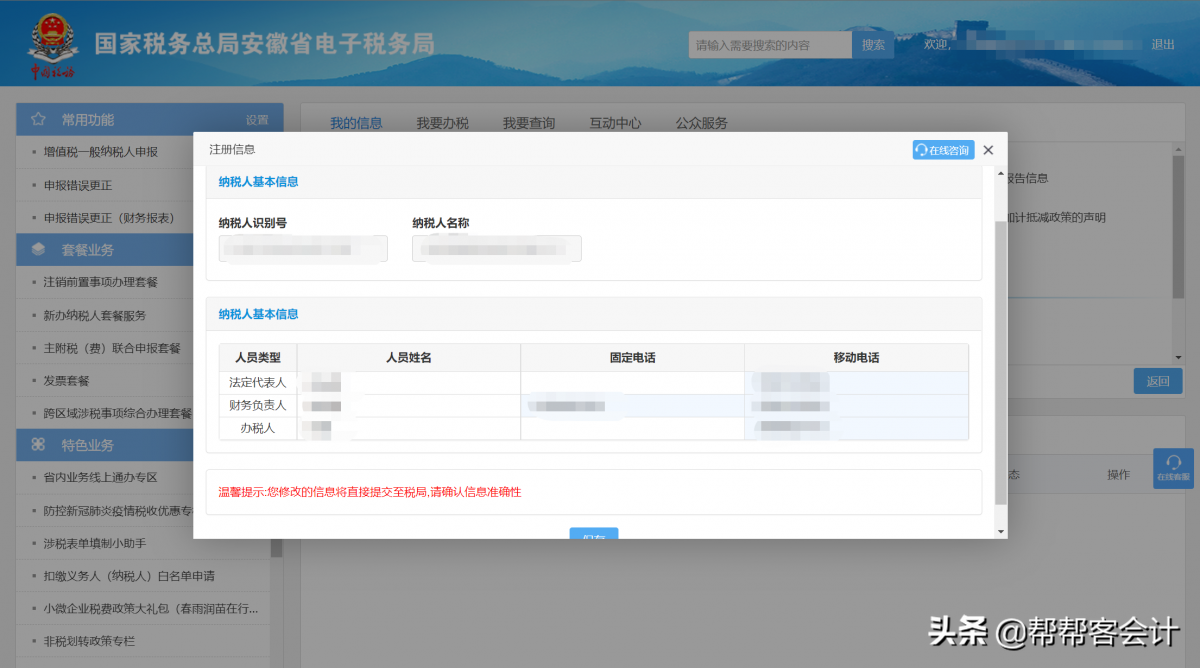The width and height of the screenshot is (1200, 668).
Task: Click the star icon beside 常用功能
Action: [38, 120]
